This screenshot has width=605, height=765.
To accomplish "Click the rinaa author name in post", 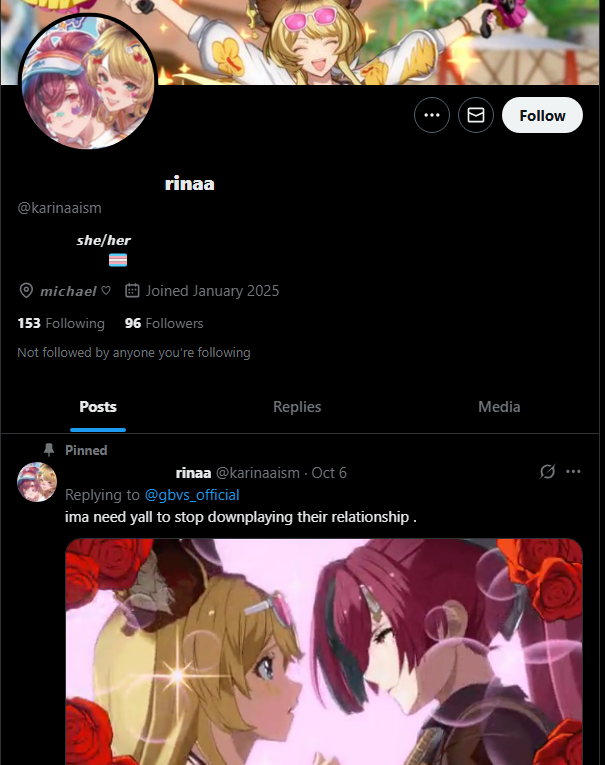I will point(193,473).
